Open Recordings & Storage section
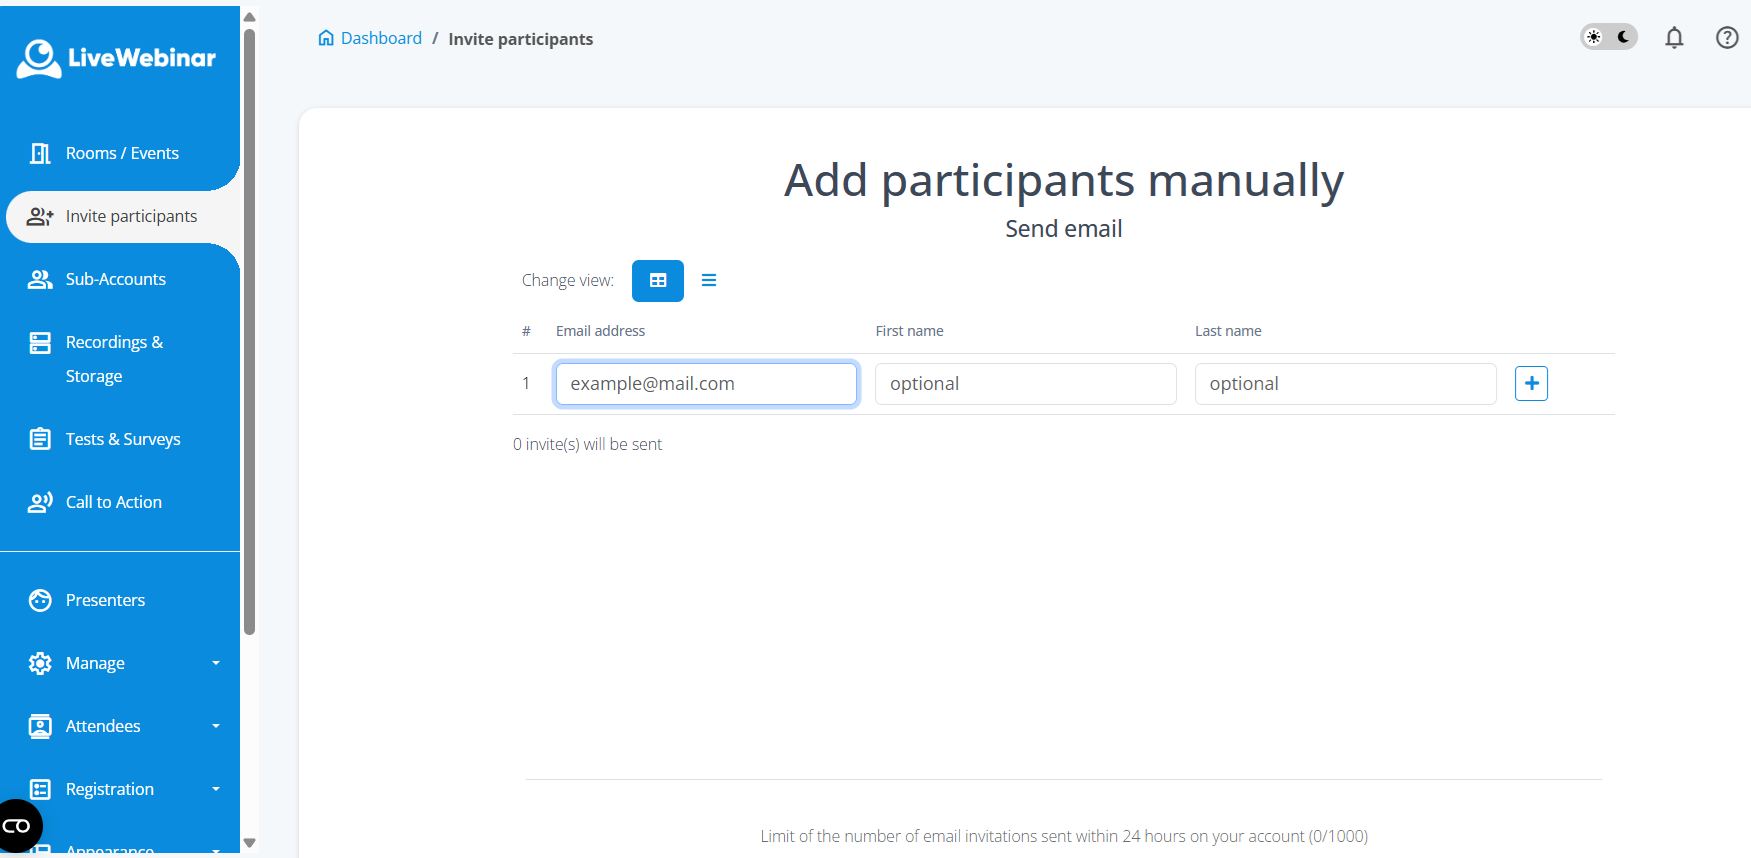The image size is (1751, 858). (x=113, y=359)
